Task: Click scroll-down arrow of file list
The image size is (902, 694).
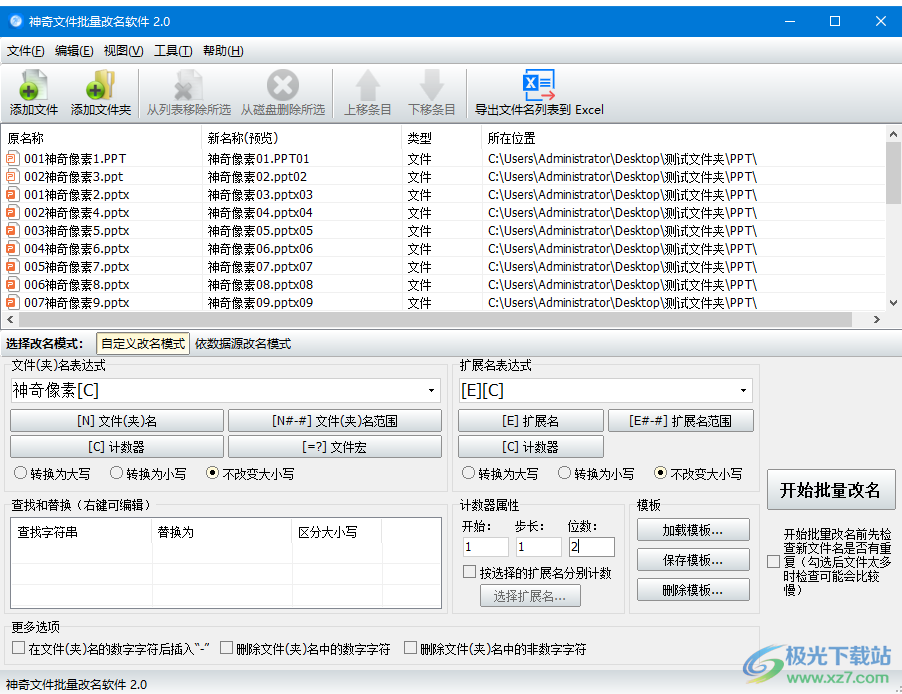Action: click(x=893, y=303)
